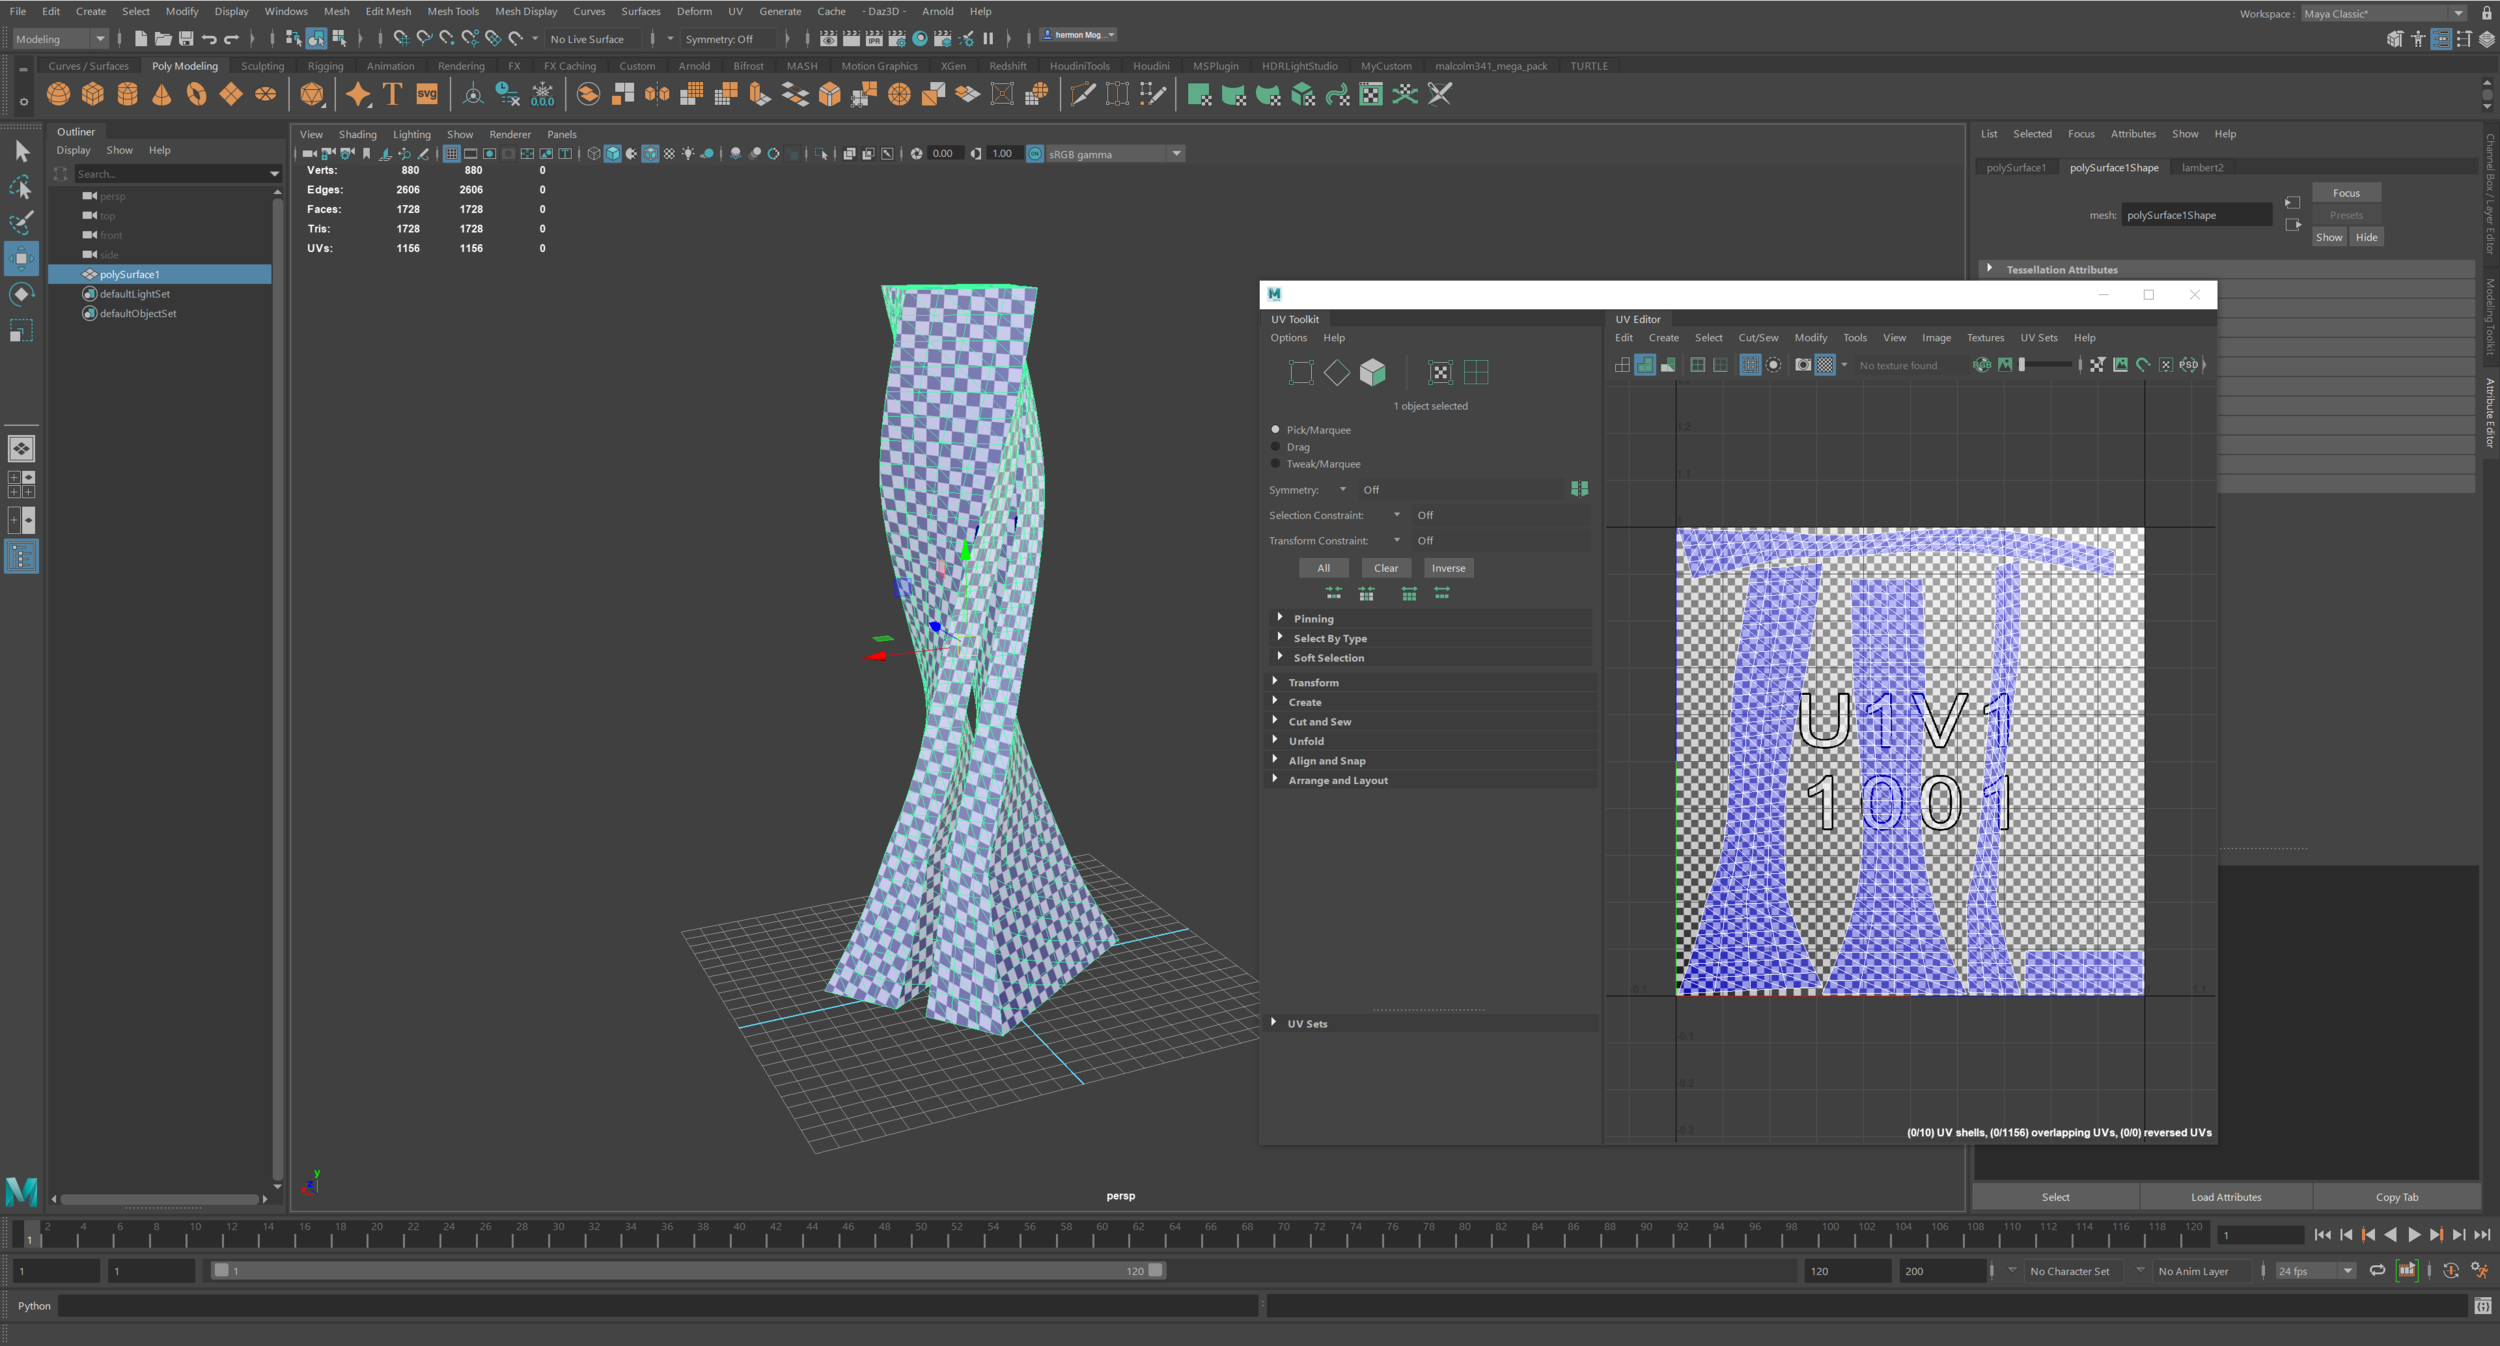Click the polygon cube shelf icon

click(93, 95)
